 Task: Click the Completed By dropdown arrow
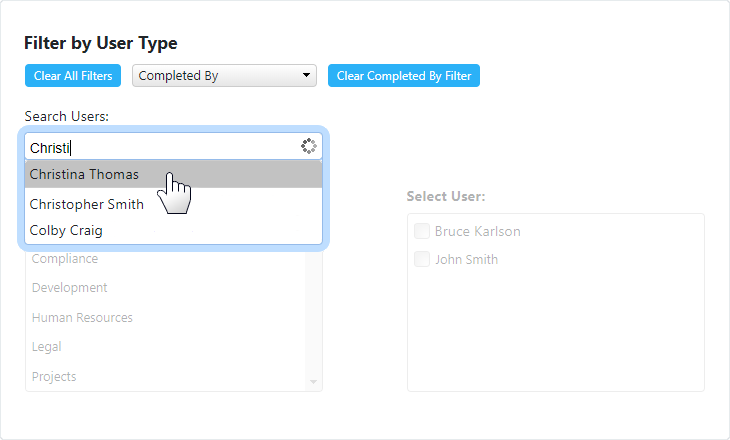[306, 75]
